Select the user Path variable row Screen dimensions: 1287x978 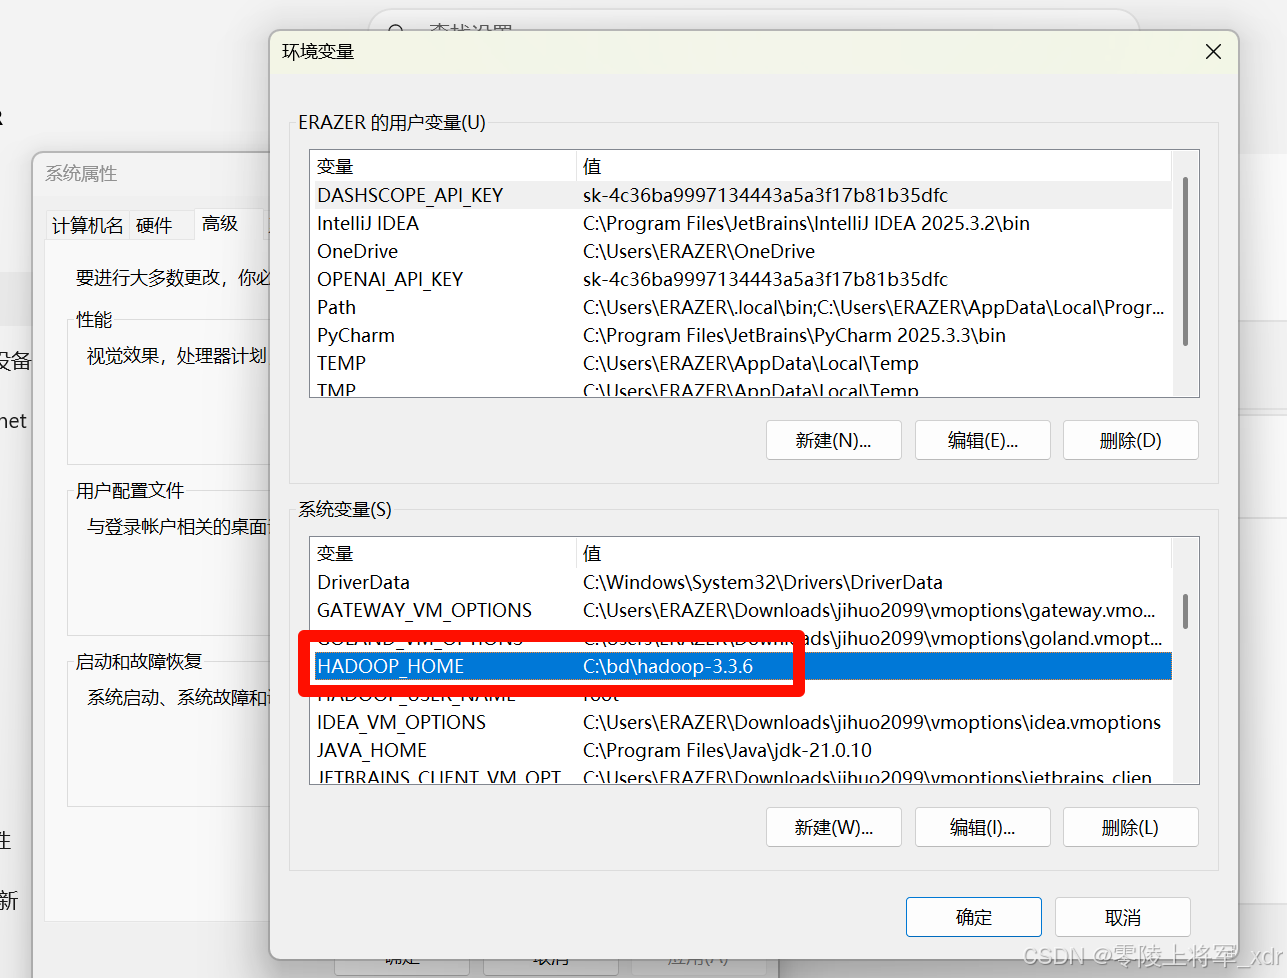click(x=741, y=307)
